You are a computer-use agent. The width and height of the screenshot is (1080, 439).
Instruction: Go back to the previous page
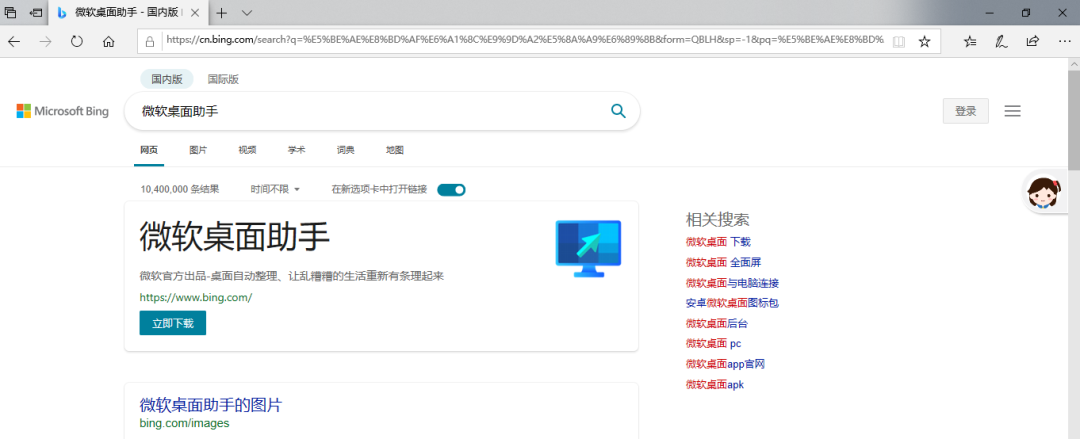(x=14, y=41)
